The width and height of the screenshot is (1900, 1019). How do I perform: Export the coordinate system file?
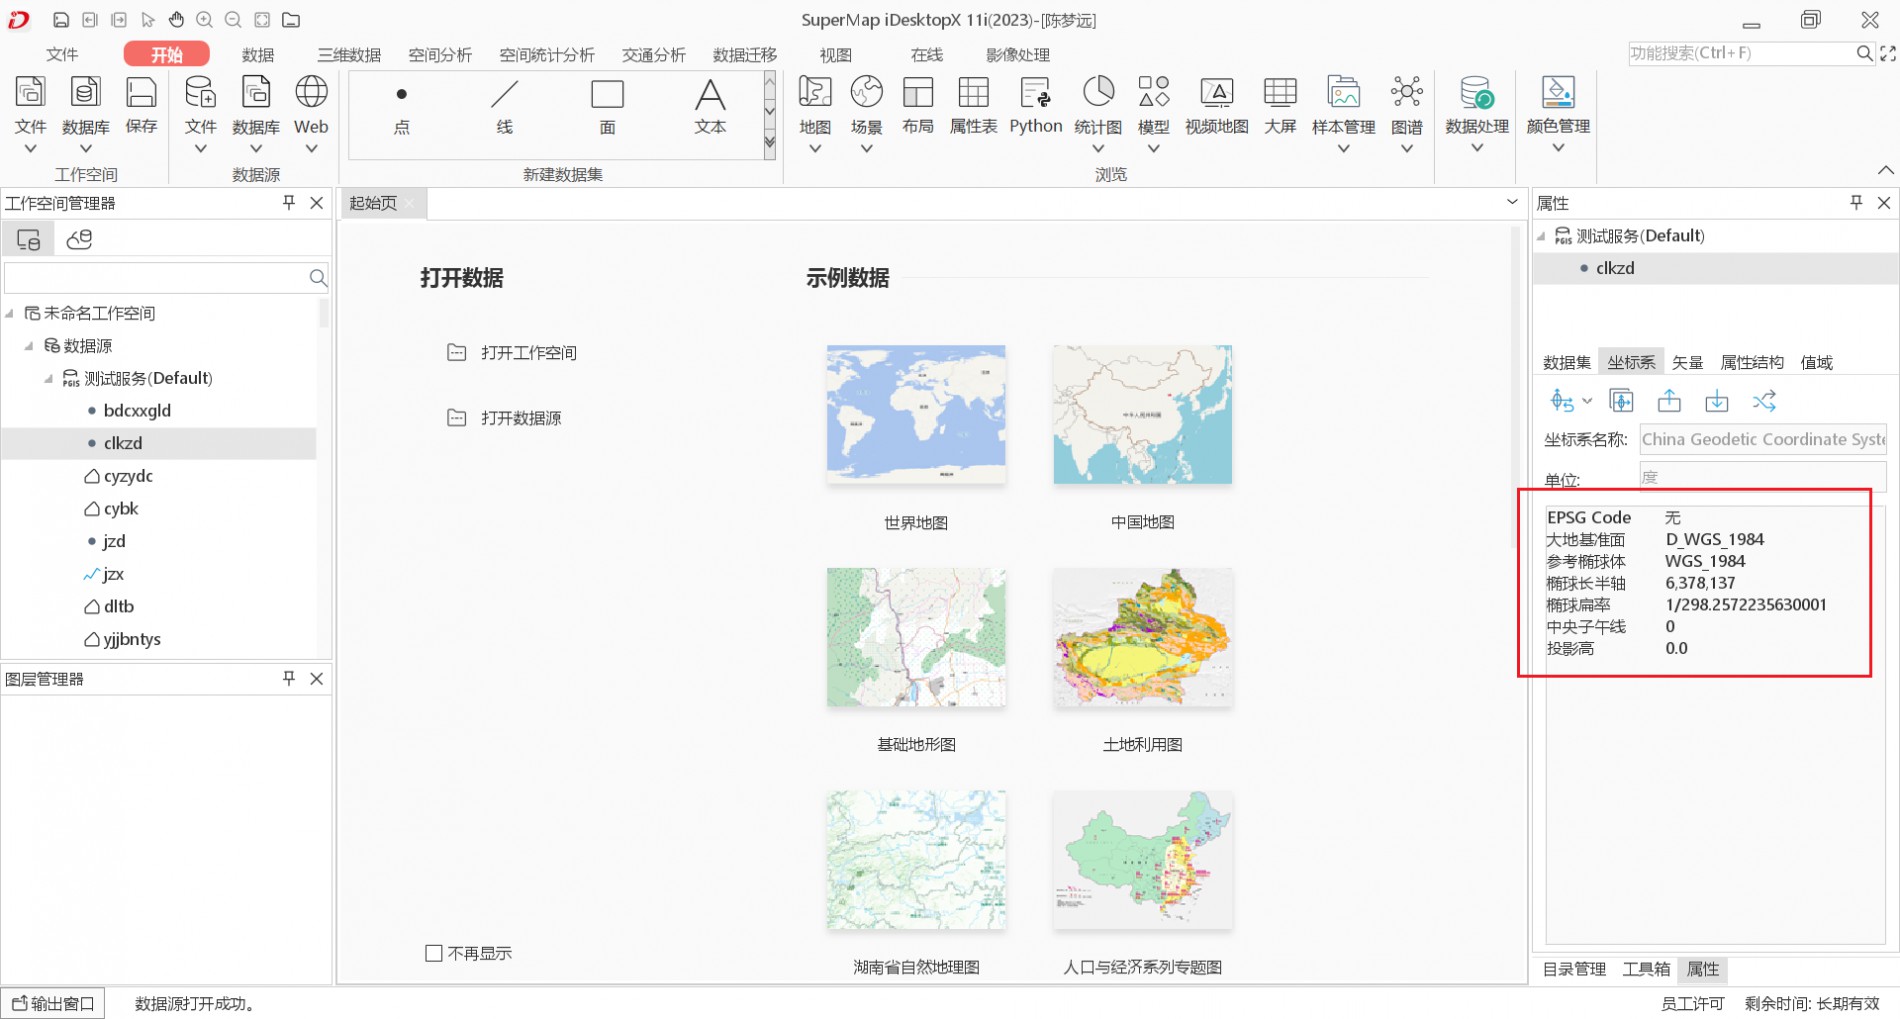pyautogui.click(x=1669, y=401)
